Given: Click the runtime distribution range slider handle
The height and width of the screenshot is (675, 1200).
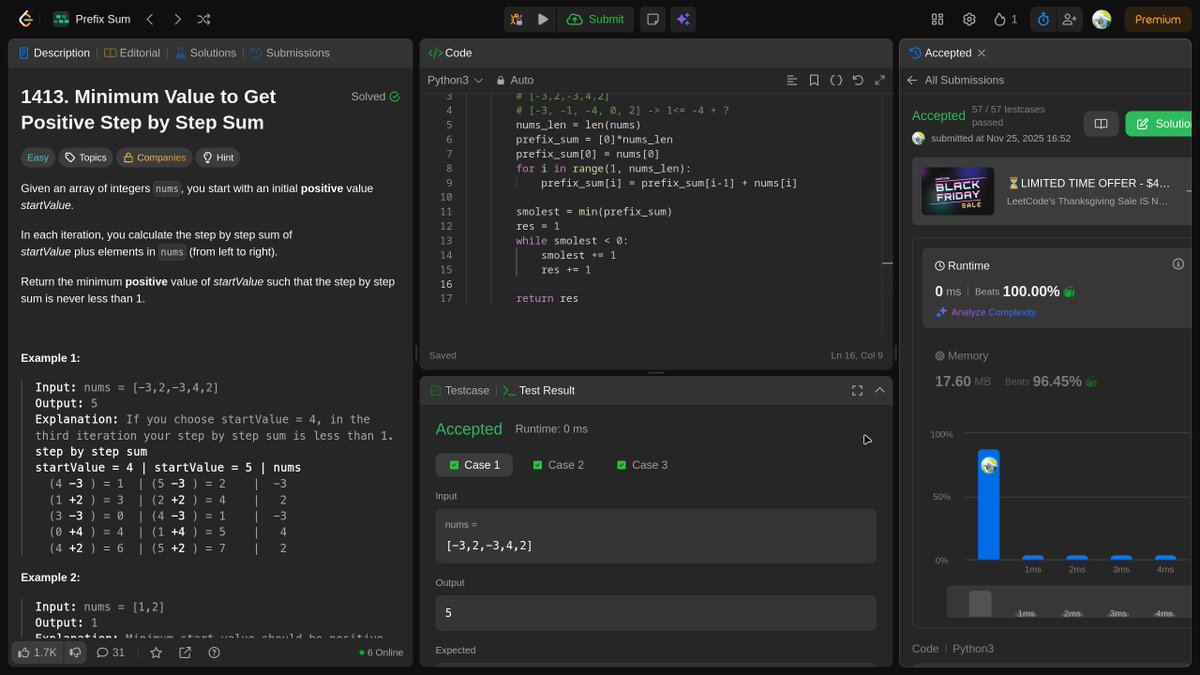Looking at the screenshot, I should (x=981, y=603).
